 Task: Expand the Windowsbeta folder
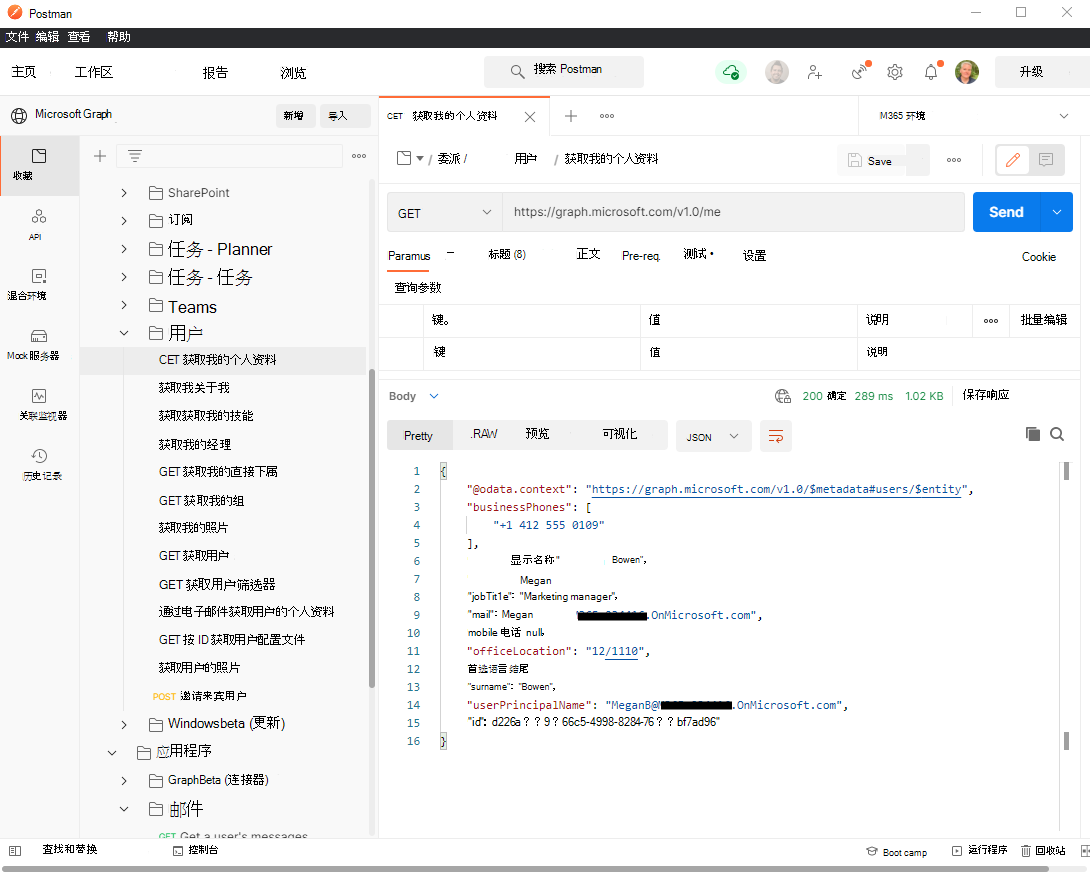[x=124, y=725]
